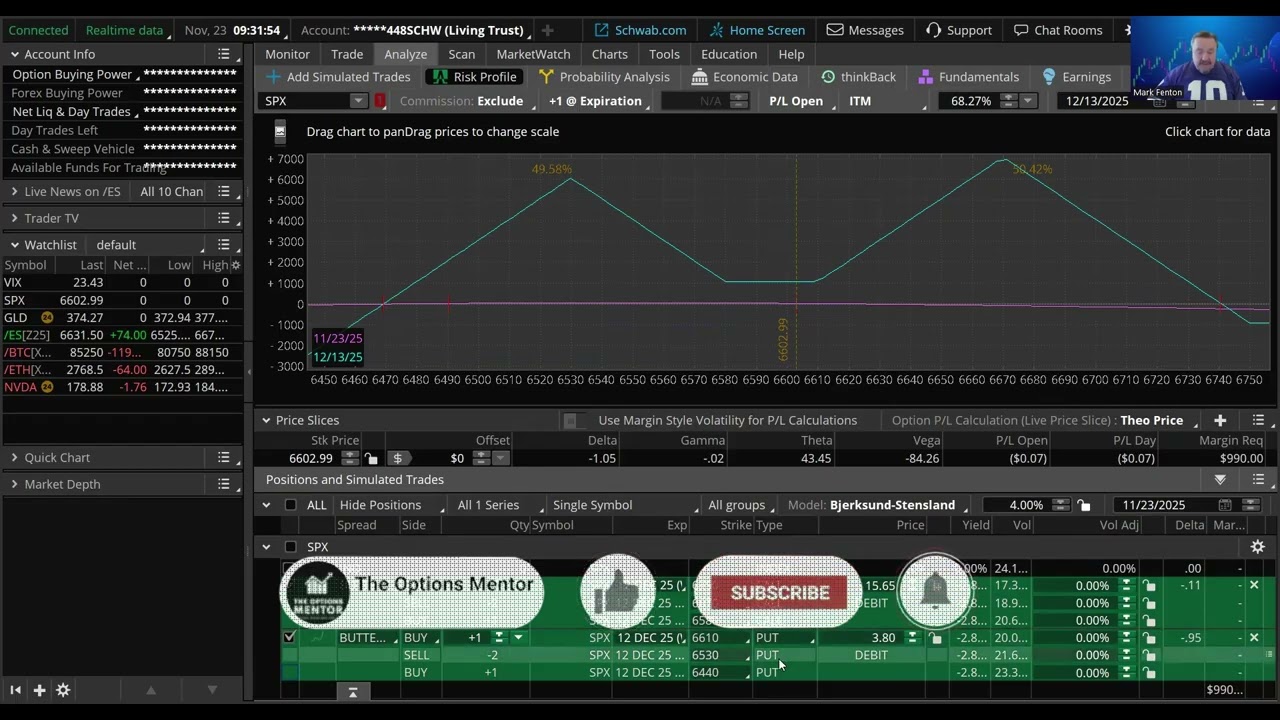
Task: Switch to MarketWatch tab
Action: (x=533, y=54)
